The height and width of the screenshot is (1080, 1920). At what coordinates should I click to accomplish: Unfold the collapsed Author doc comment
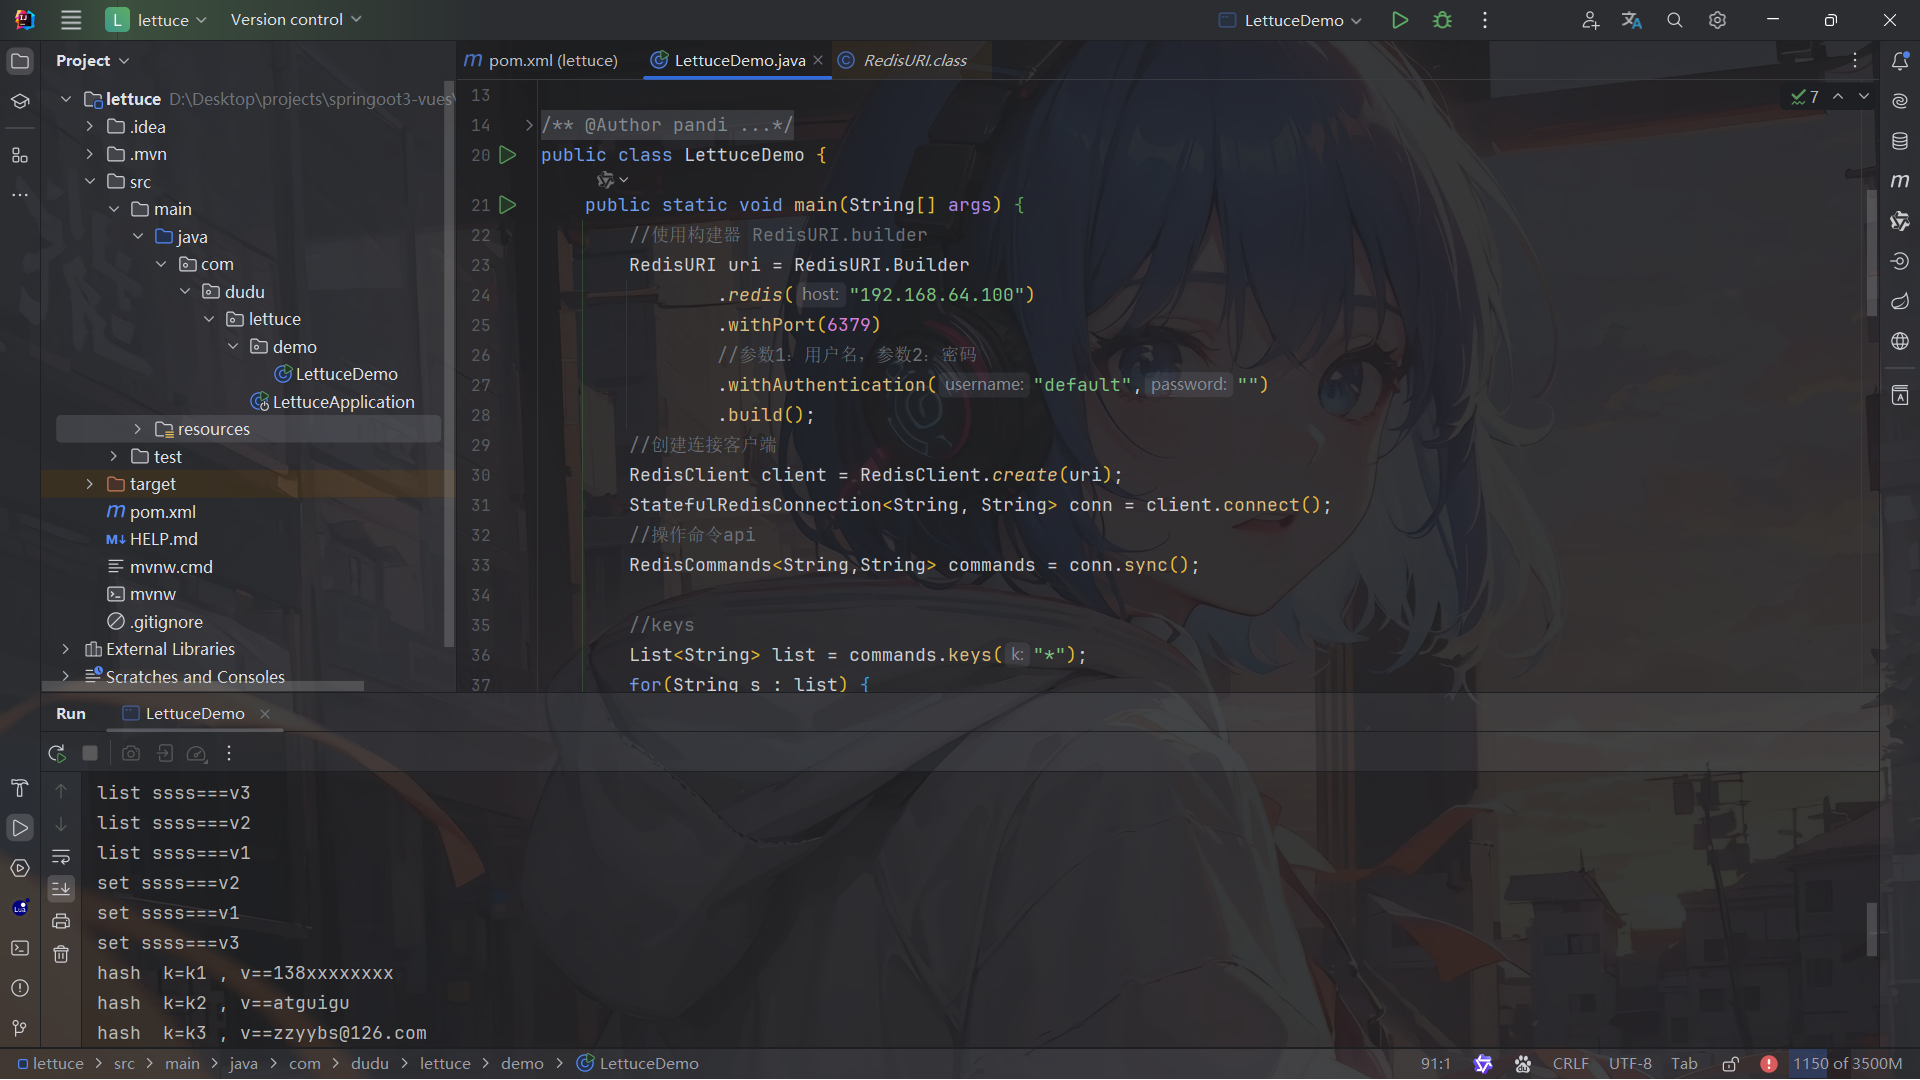tap(529, 125)
